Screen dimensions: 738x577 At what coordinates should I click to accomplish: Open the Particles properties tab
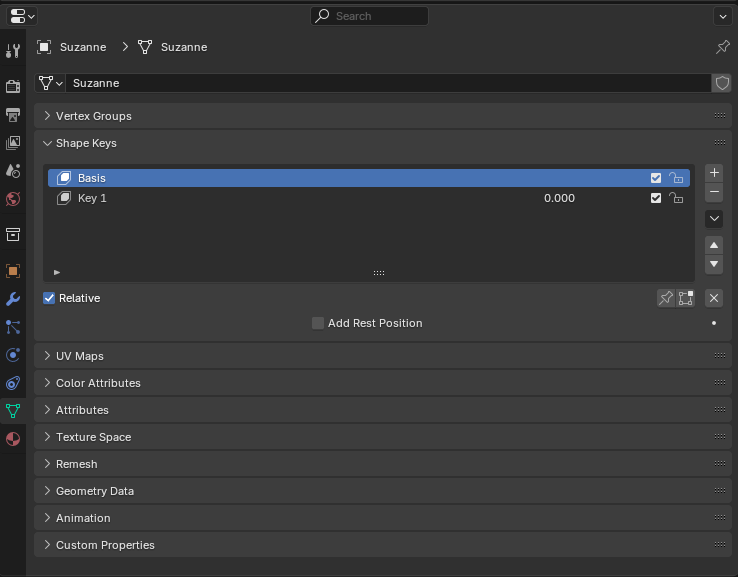click(13, 327)
